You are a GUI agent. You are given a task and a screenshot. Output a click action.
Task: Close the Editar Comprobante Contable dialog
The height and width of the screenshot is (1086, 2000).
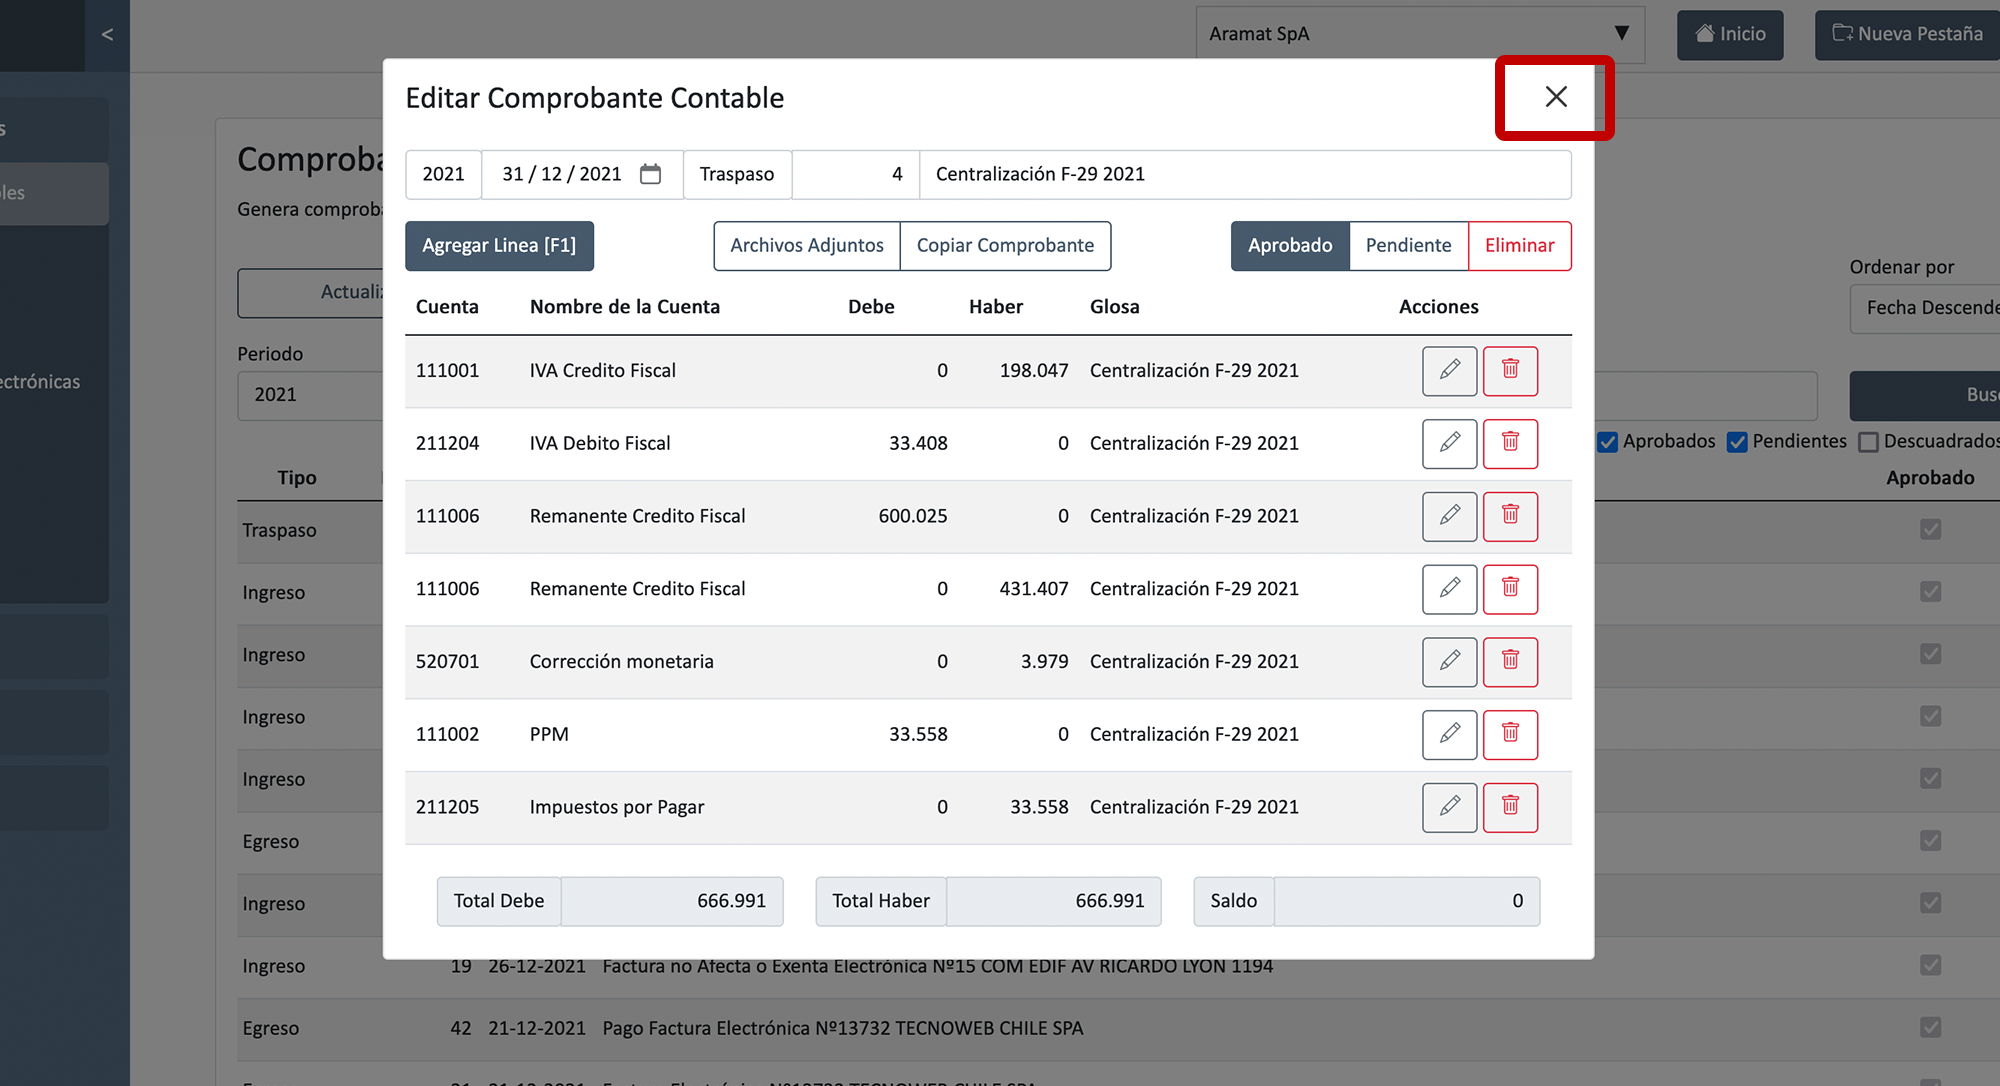pyautogui.click(x=1555, y=97)
